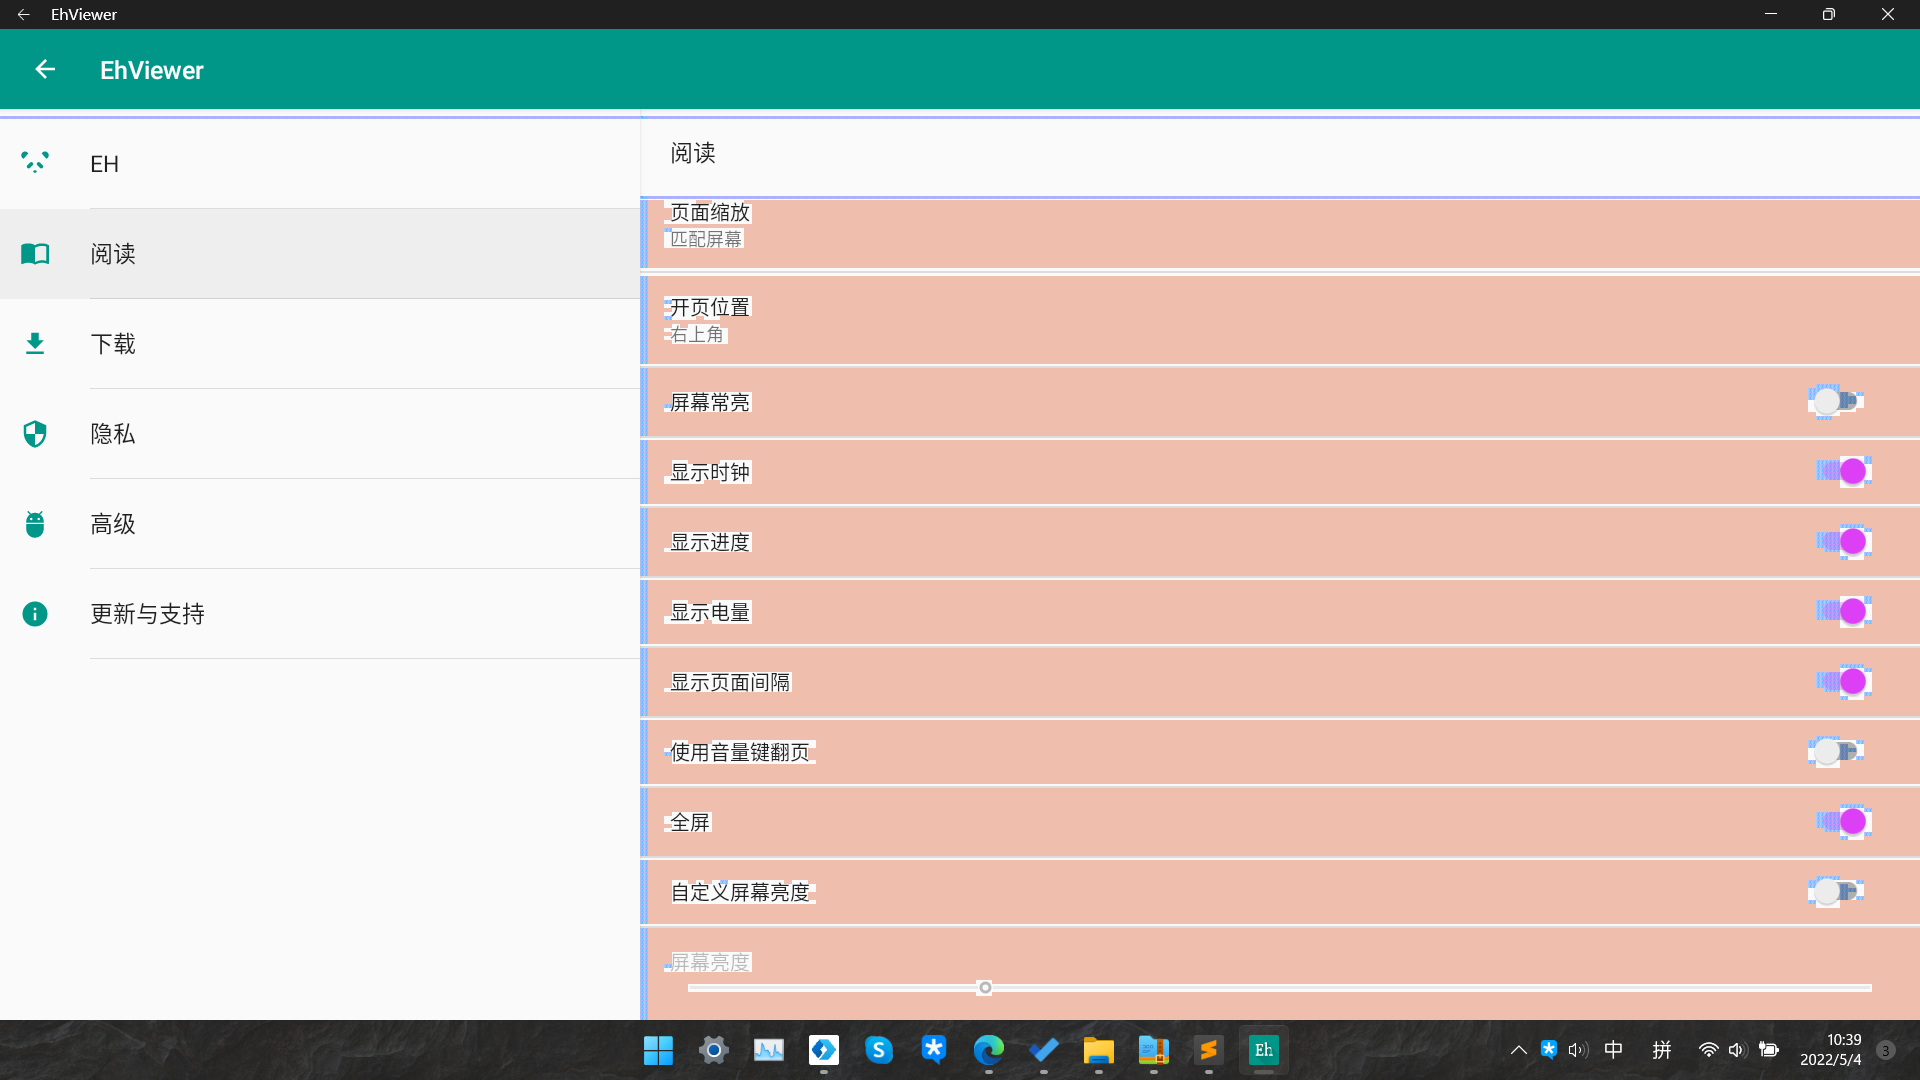
Task: Open the privacy shield icon
Action: [35, 433]
